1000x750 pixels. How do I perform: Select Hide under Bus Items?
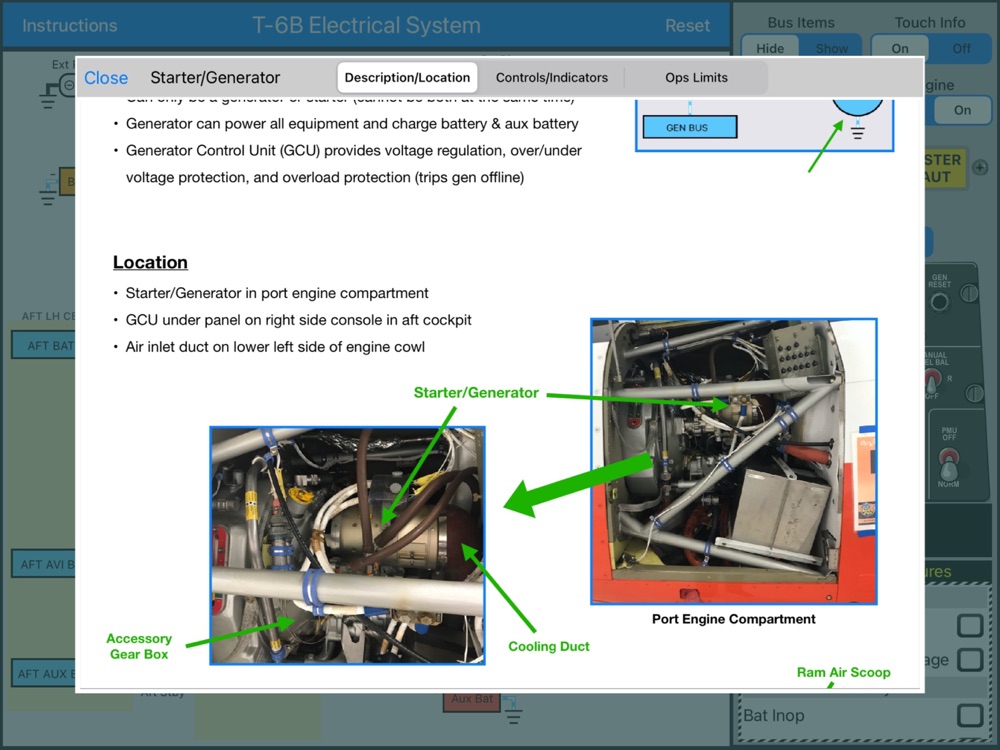click(770, 48)
